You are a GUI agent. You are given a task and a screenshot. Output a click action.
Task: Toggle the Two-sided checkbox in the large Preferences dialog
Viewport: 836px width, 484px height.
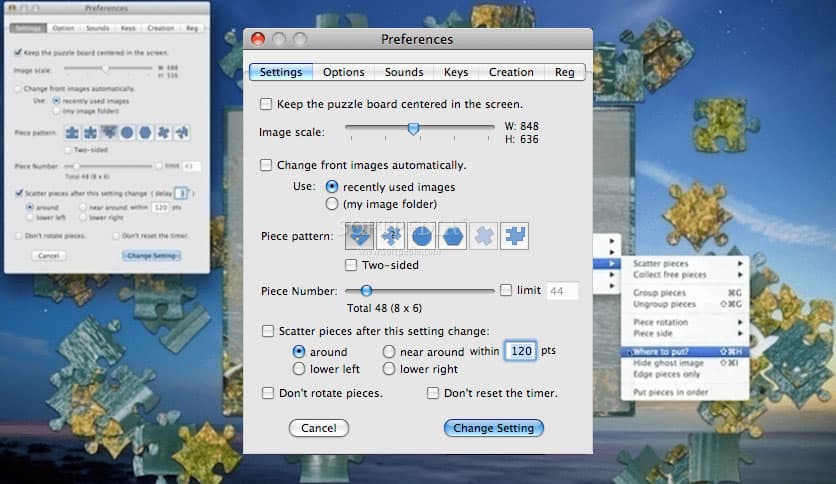click(351, 266)
